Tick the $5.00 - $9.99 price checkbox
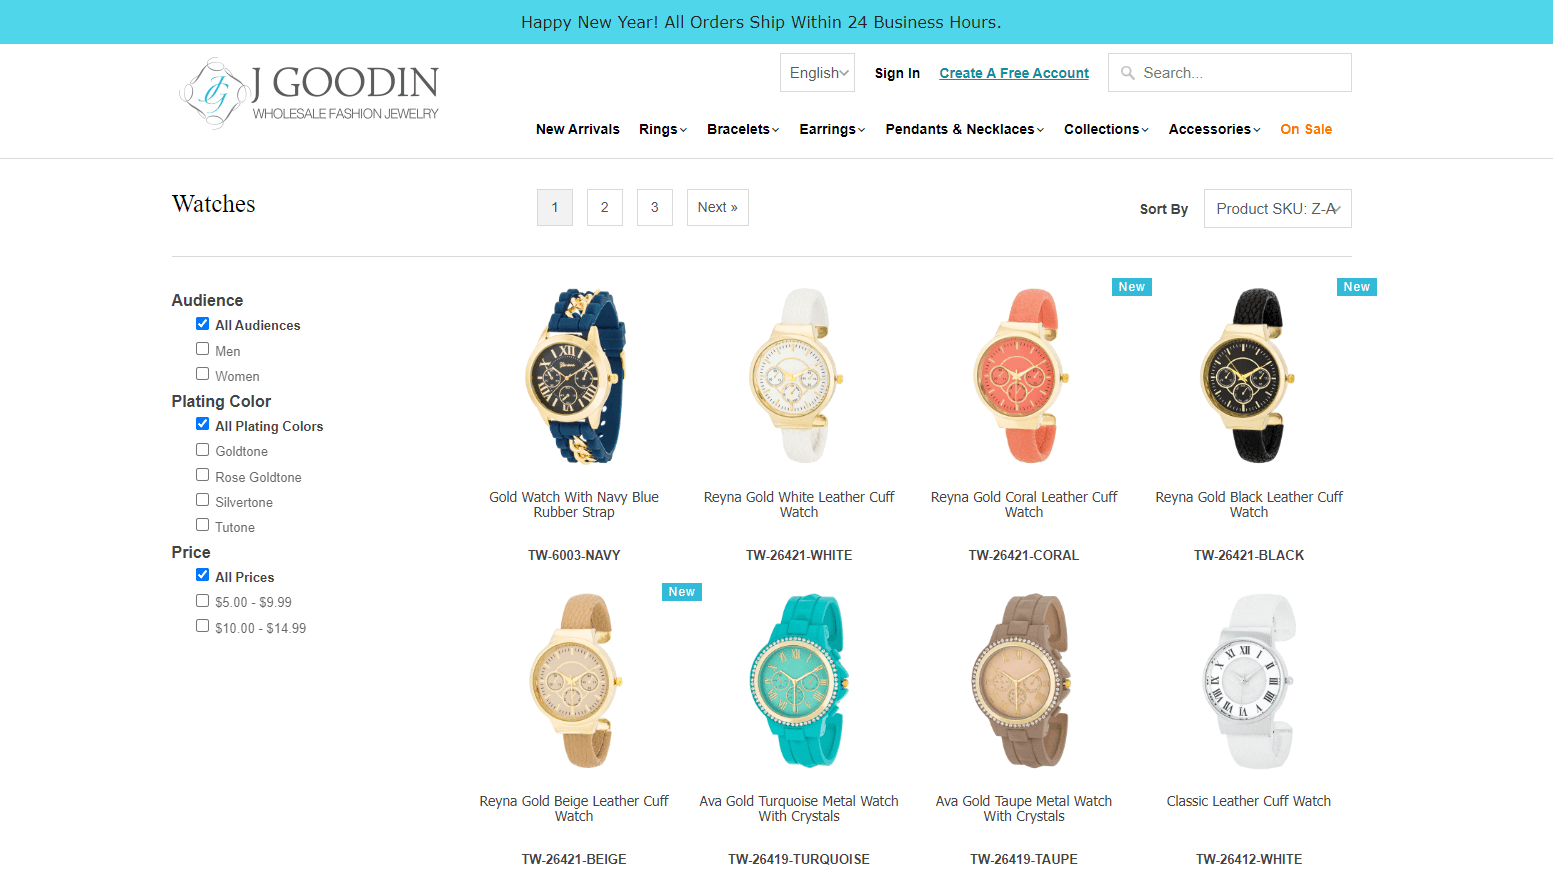This screenshot has width=1553, height=873. pos(203,601)
